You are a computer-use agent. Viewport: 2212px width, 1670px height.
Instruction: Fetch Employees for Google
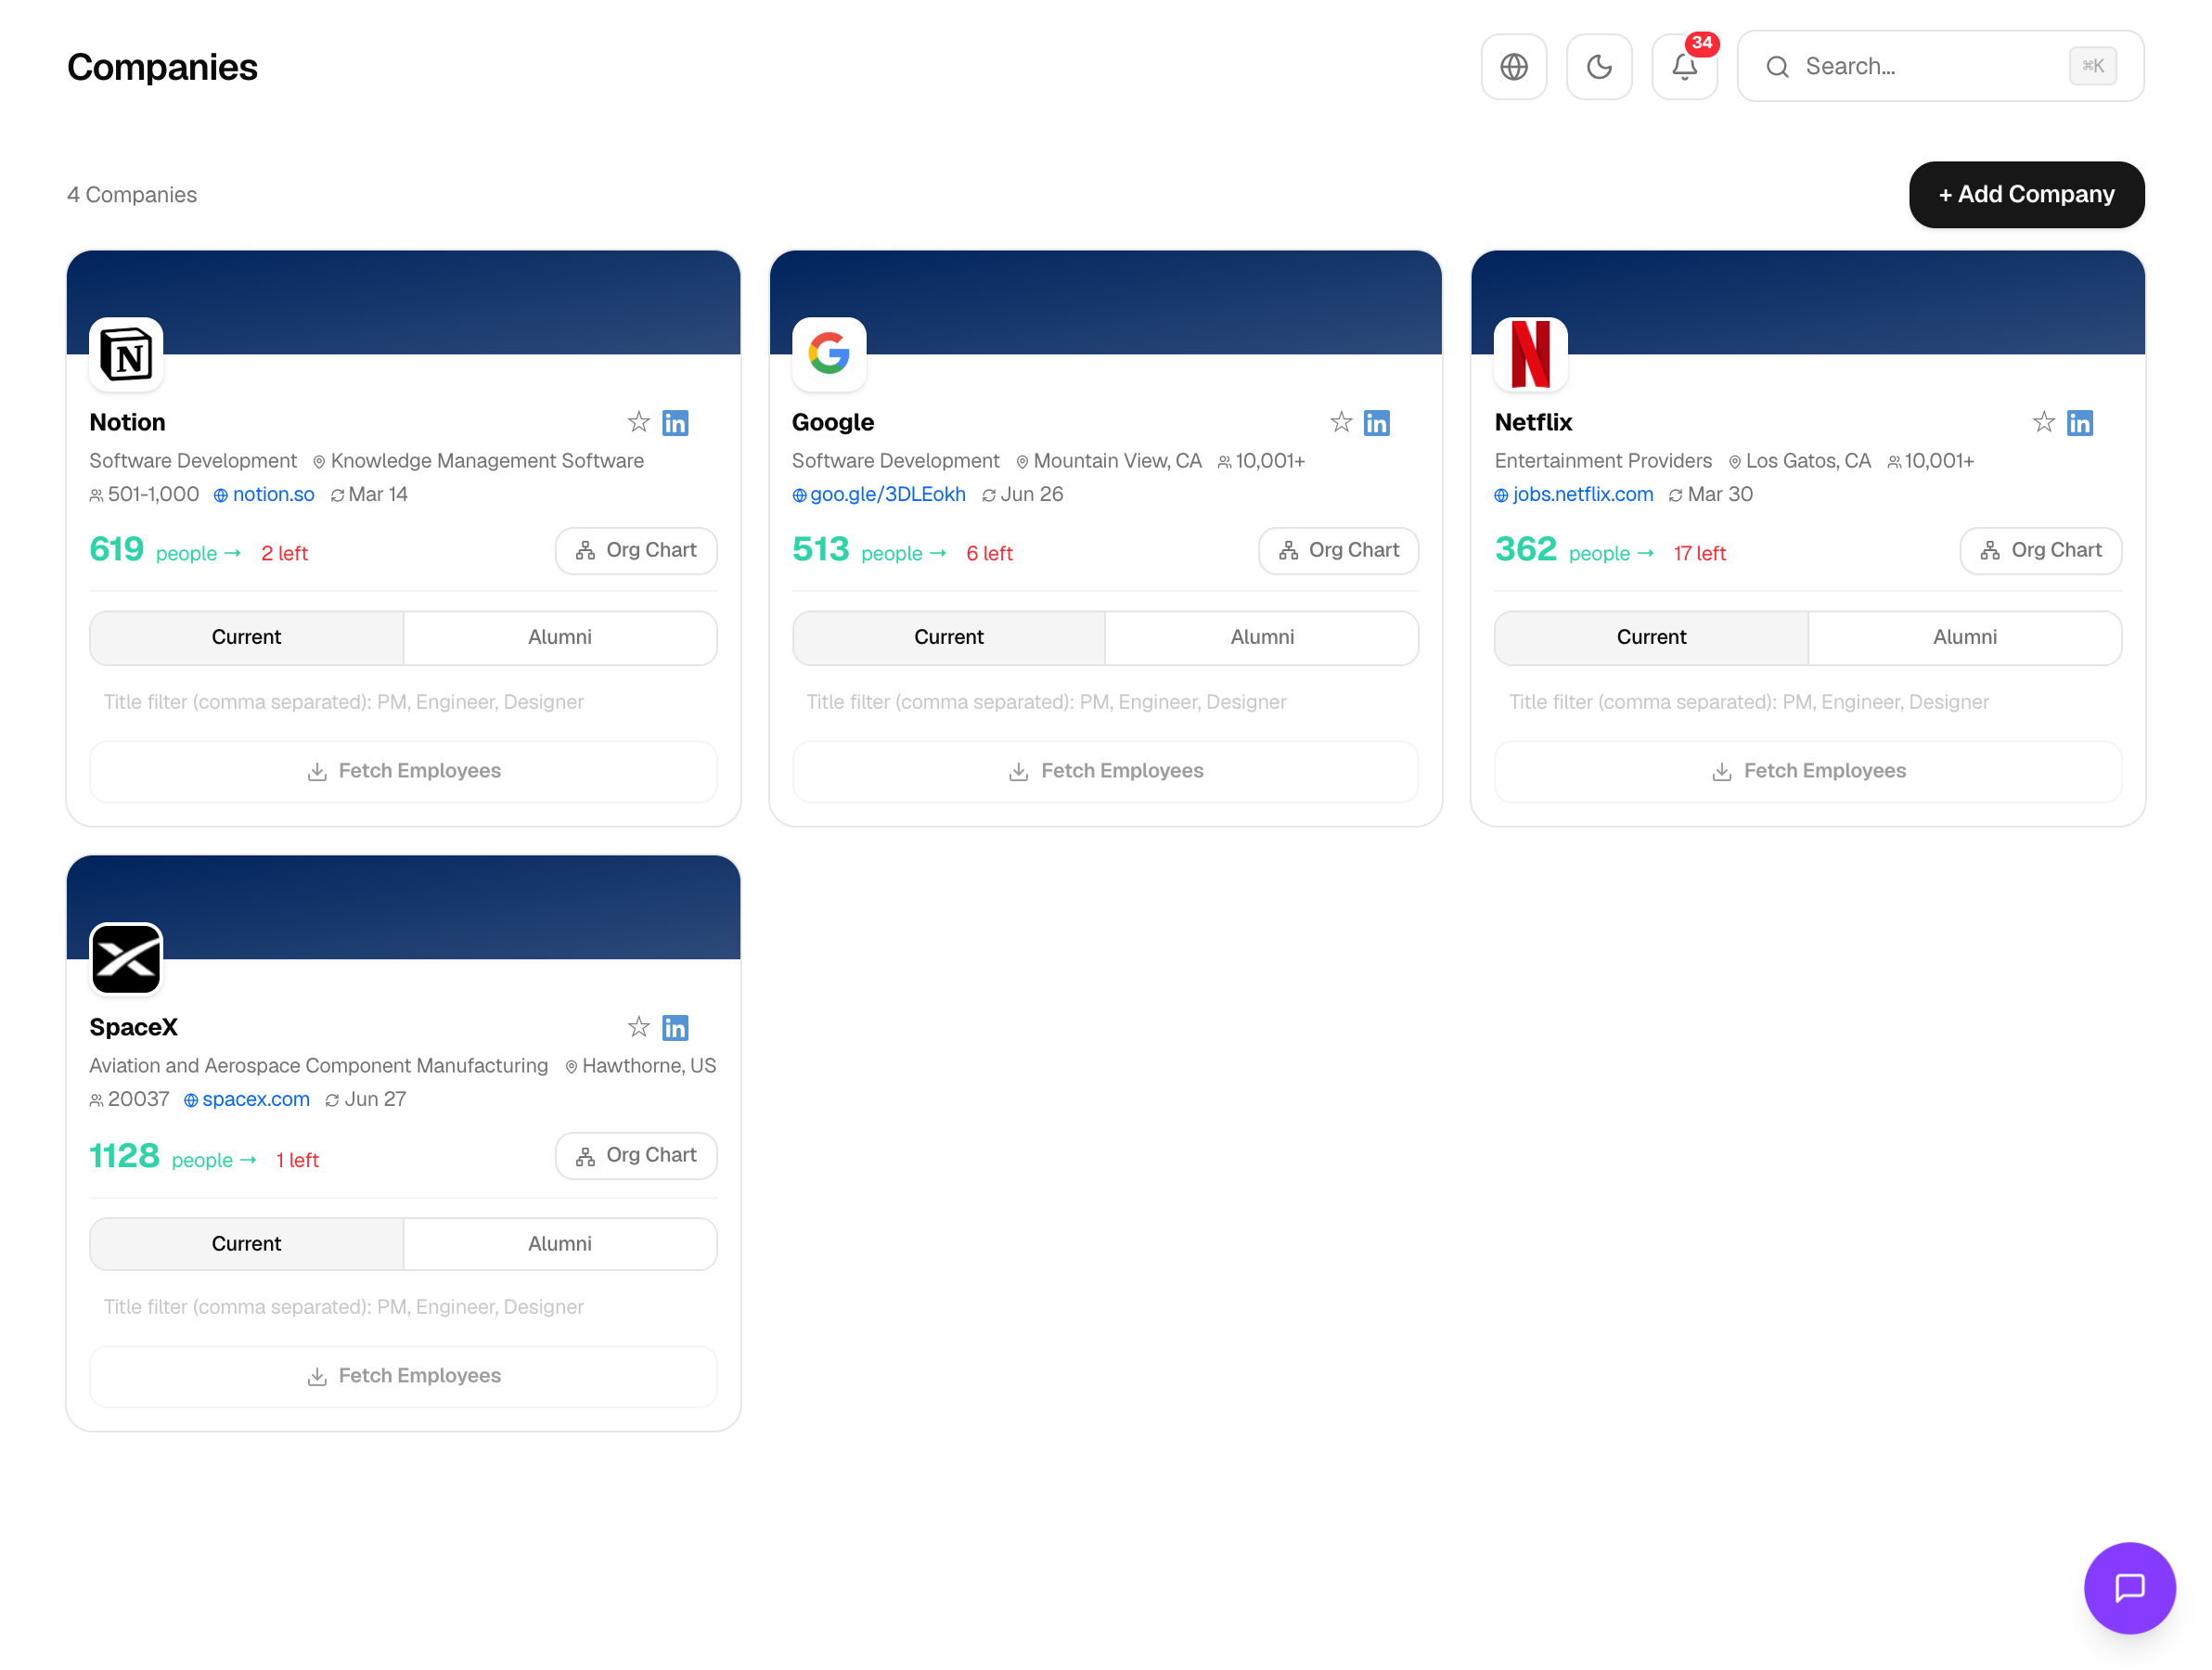1105,771
